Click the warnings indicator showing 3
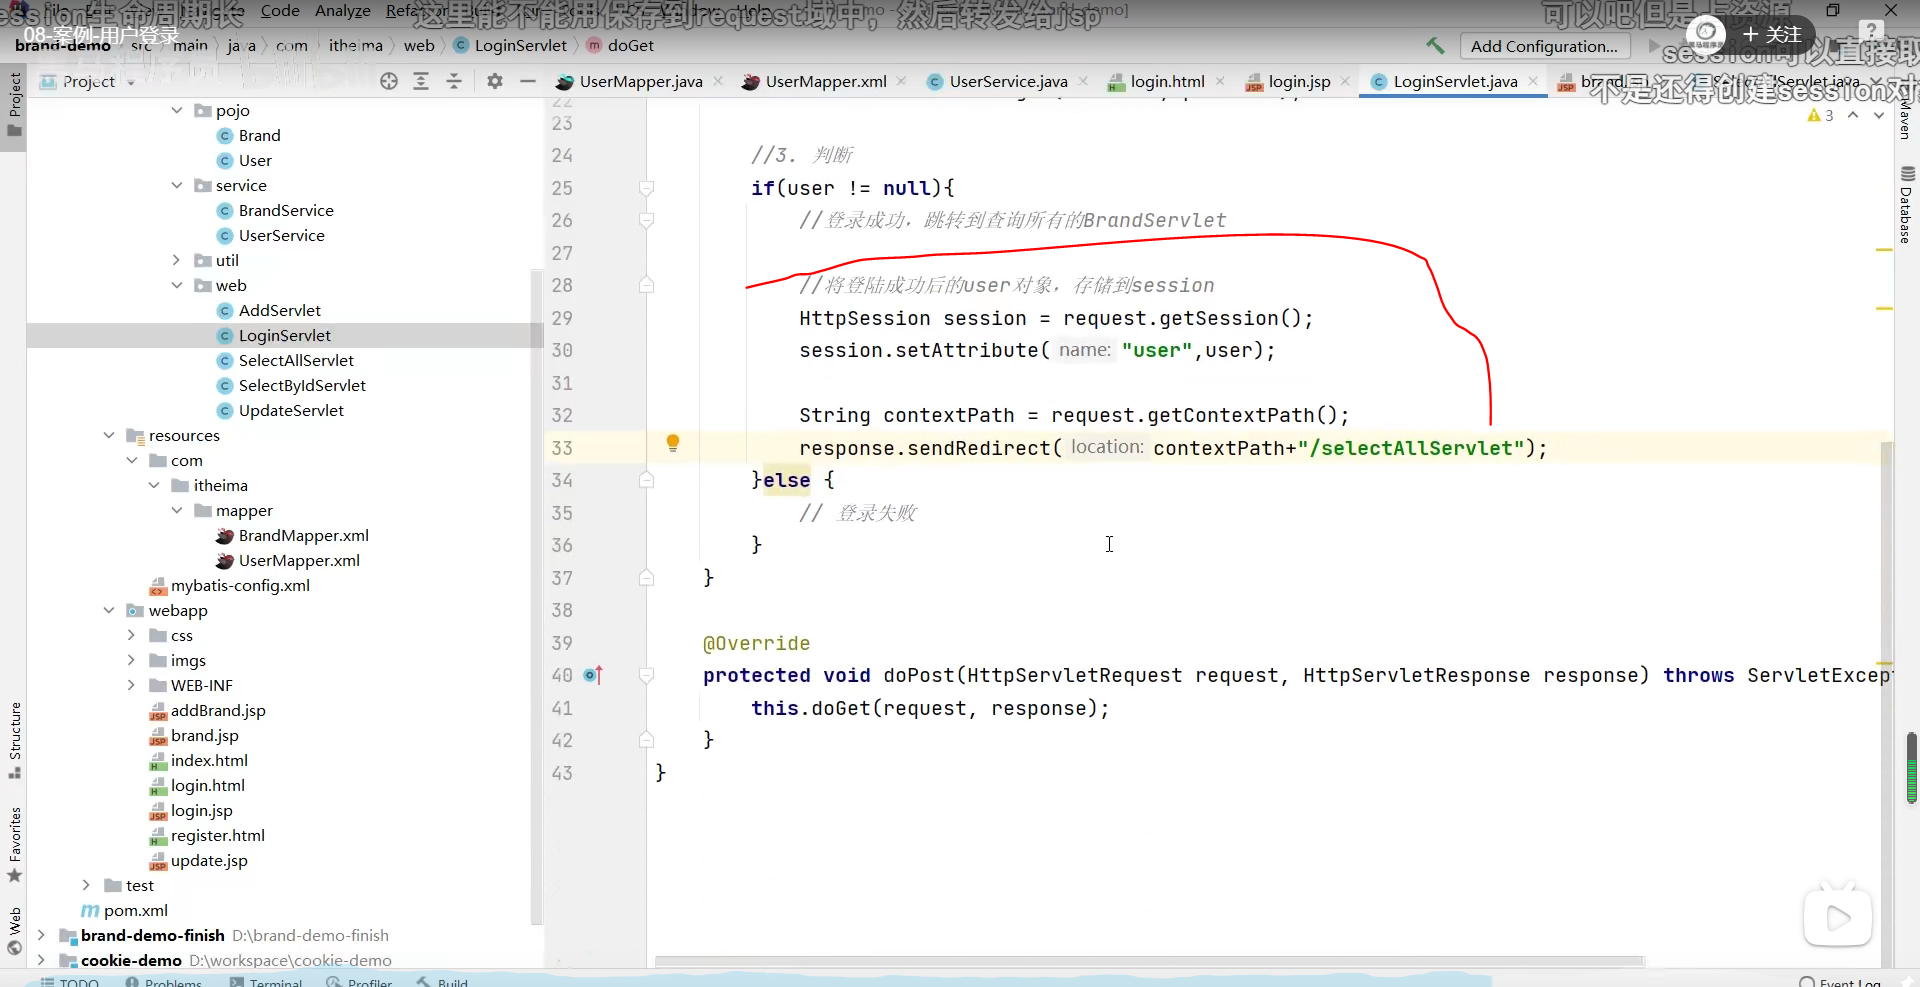Viewport: 1920px width, 987px height. (x=1820, y=115)
